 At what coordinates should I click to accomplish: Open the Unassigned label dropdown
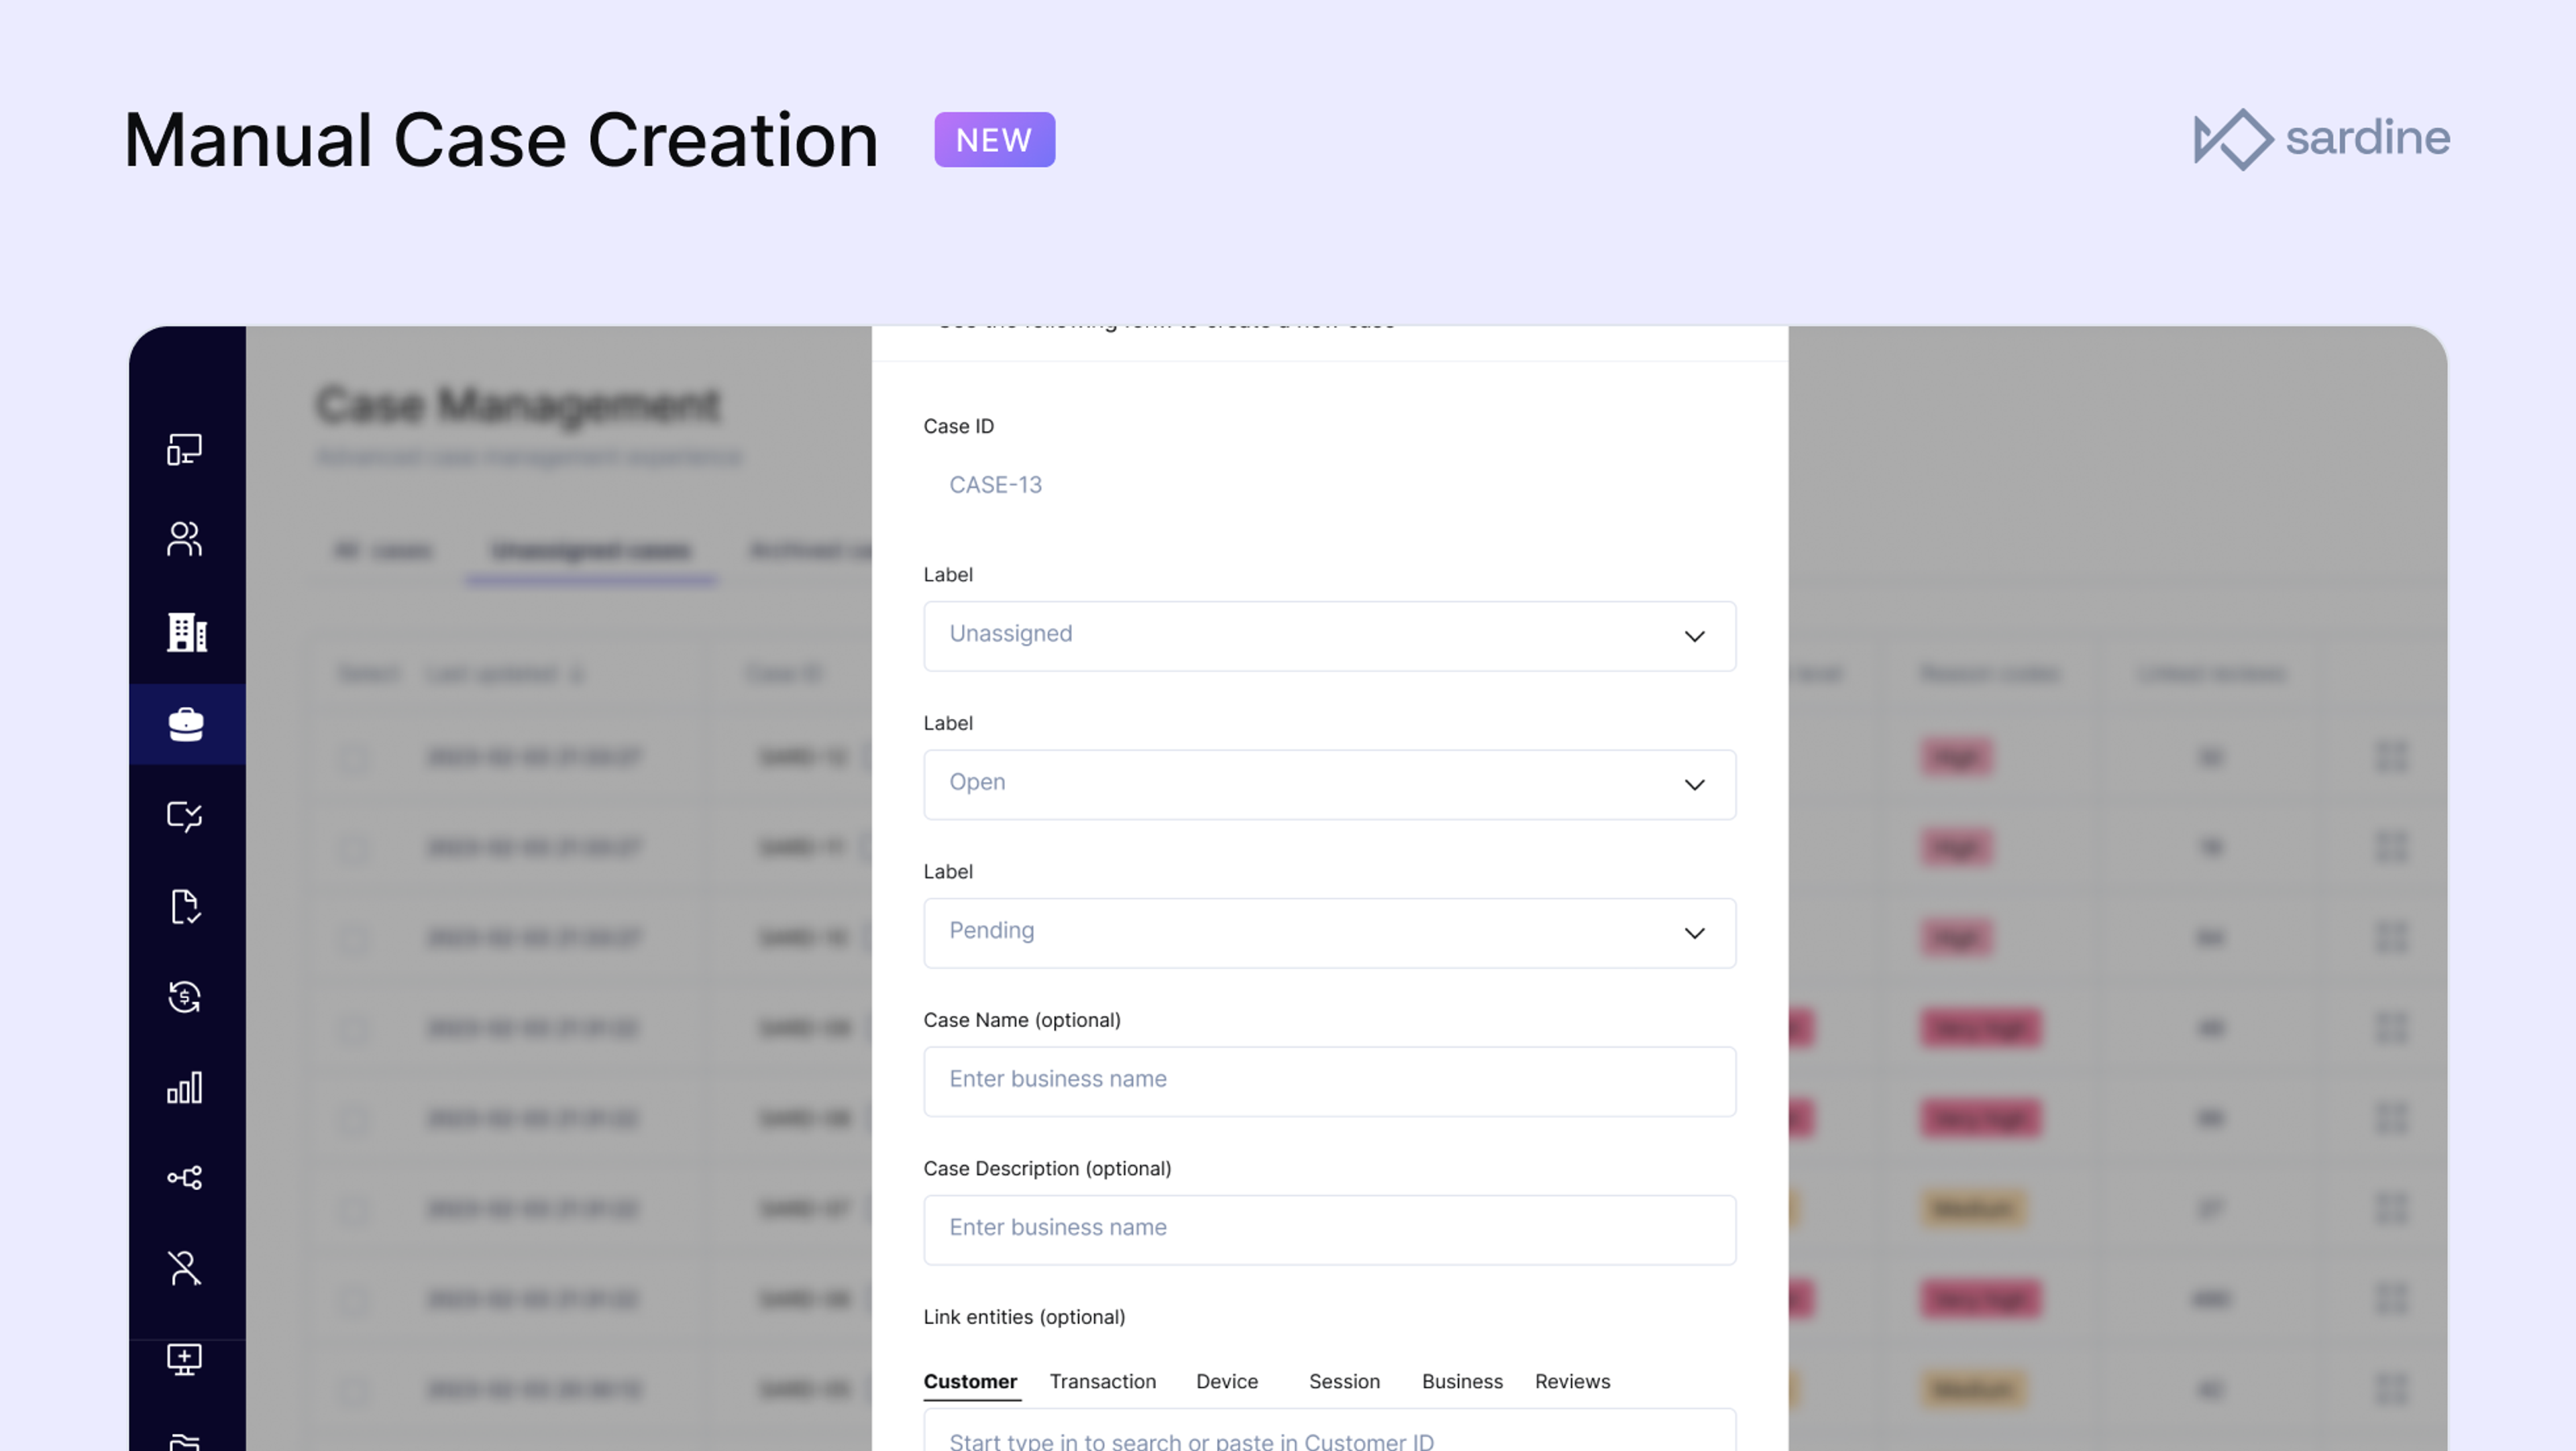[1329, 636]
